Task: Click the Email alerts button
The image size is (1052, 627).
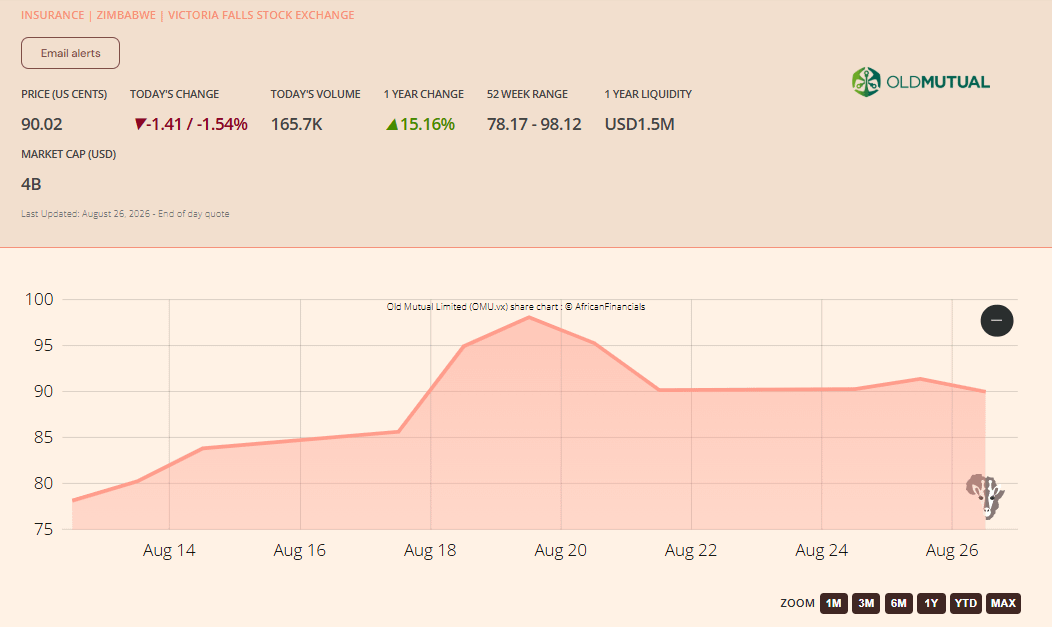Action: 70,53
